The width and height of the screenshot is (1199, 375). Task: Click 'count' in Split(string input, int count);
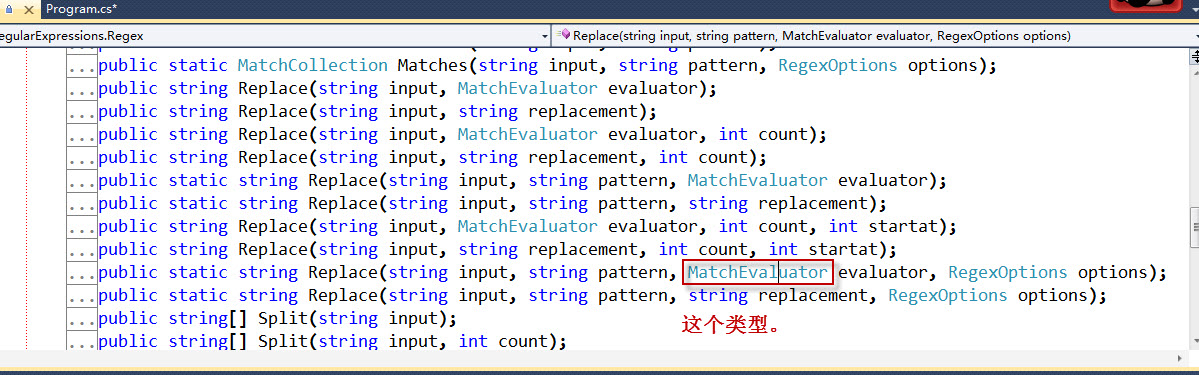coord(523,341)
